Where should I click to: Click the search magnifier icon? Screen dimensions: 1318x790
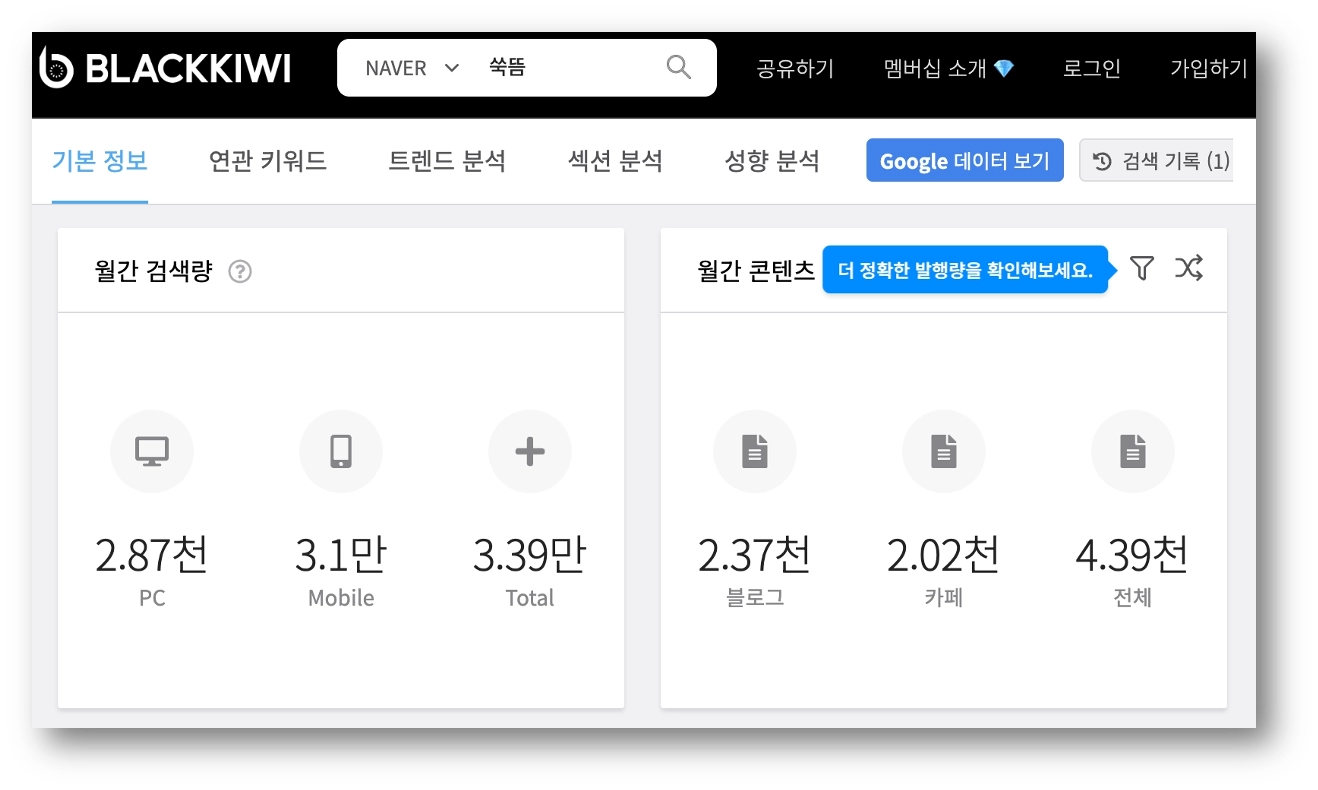pos(678,66)
